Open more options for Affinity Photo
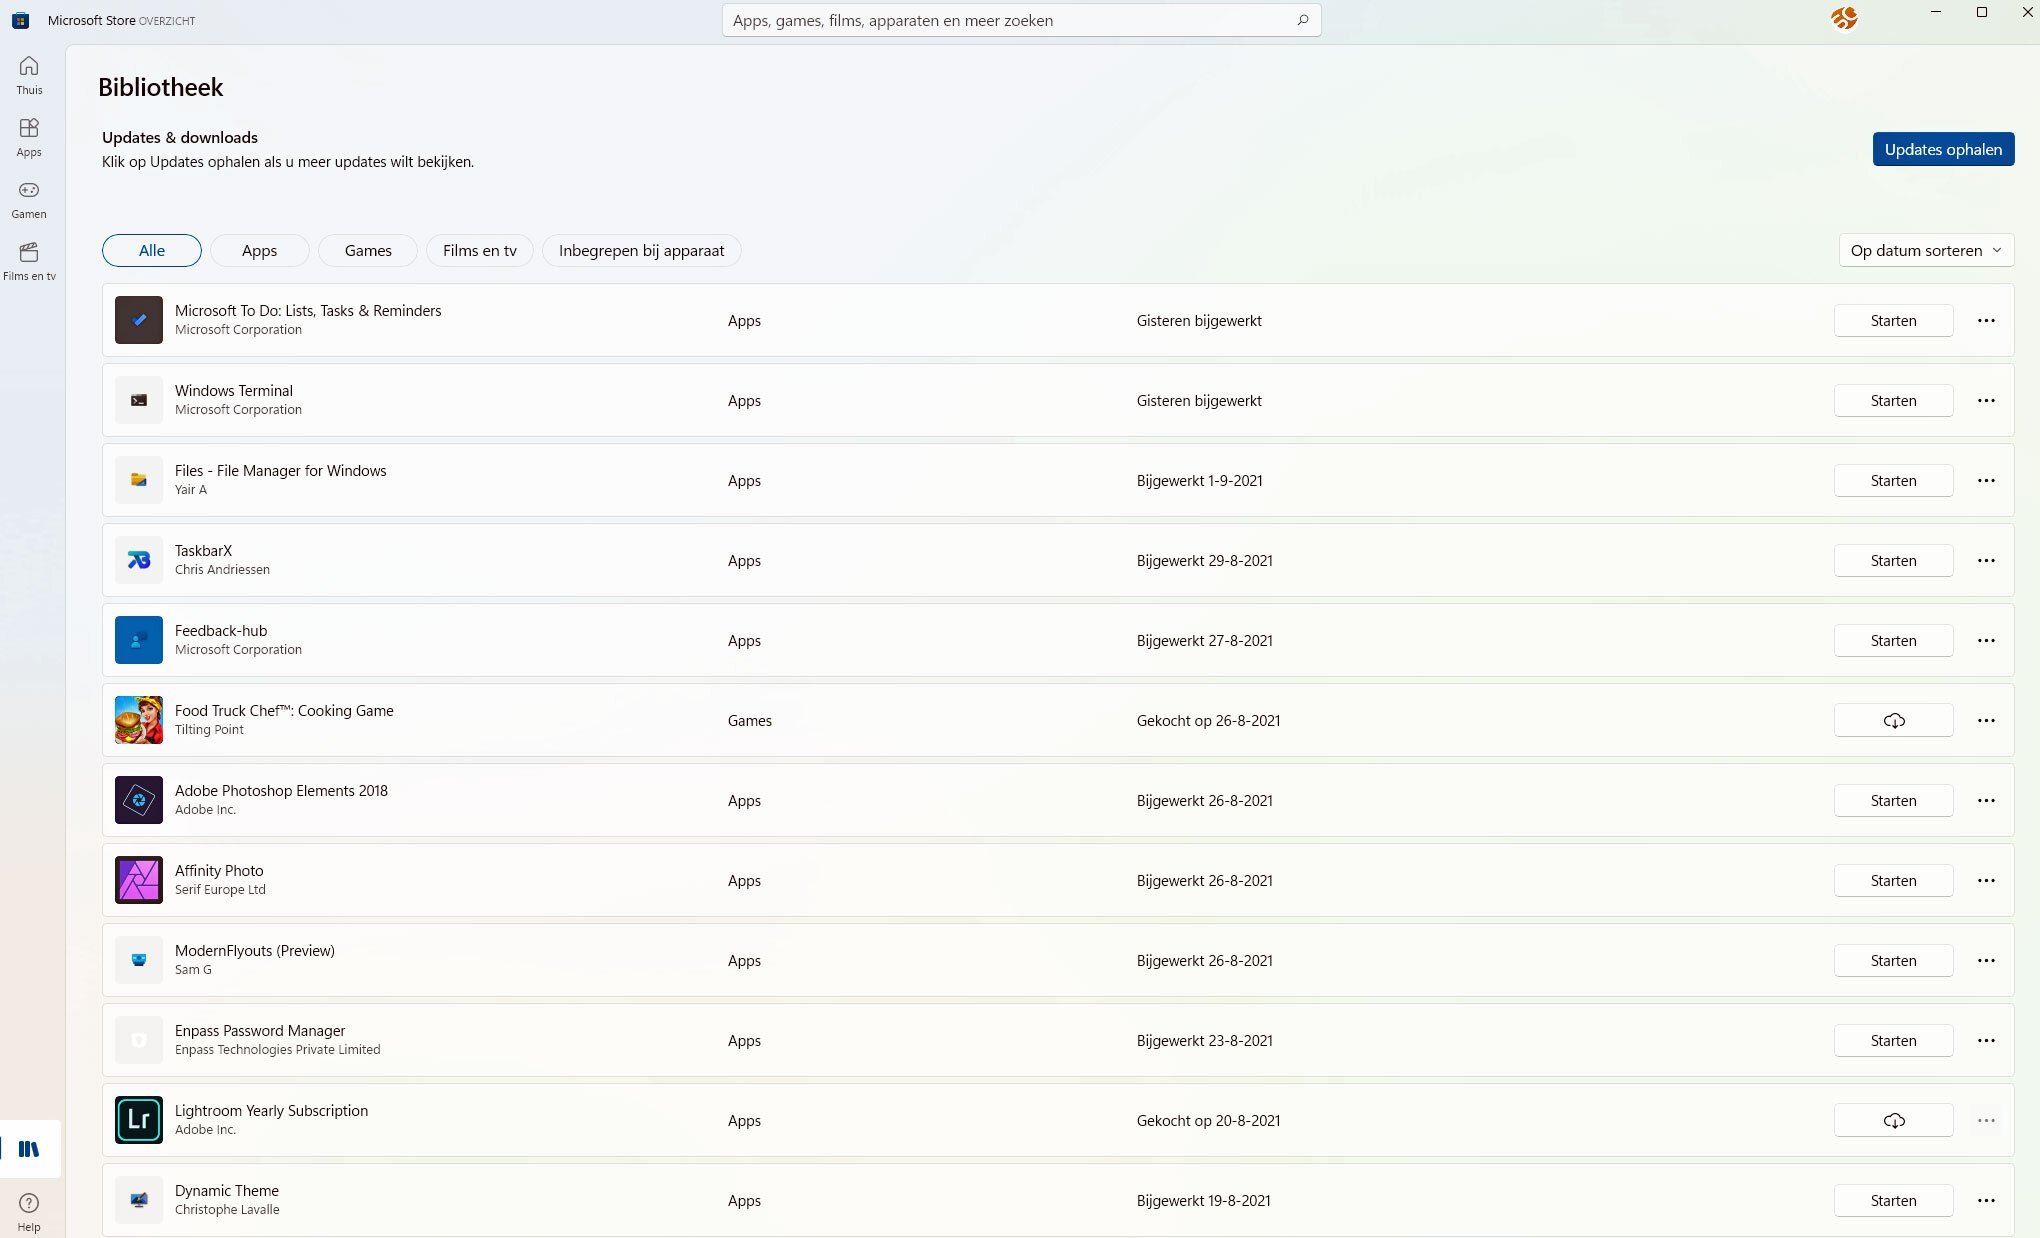This screenshot has height=1238, width=2040. [1986, 880]
